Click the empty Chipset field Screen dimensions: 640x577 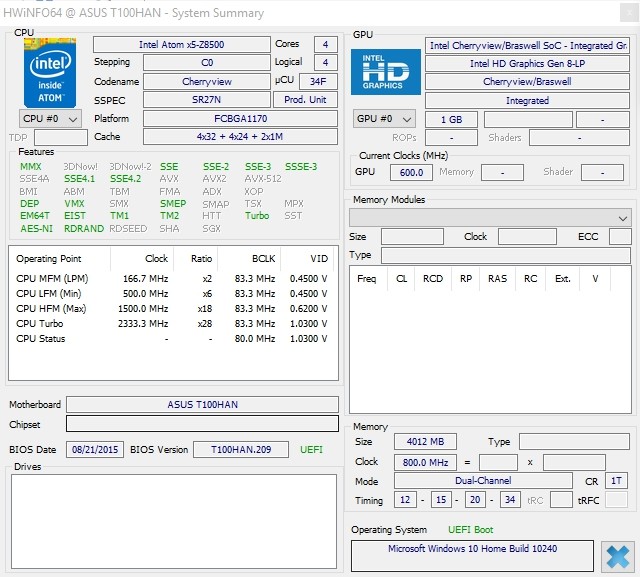(x=202, y=424)
